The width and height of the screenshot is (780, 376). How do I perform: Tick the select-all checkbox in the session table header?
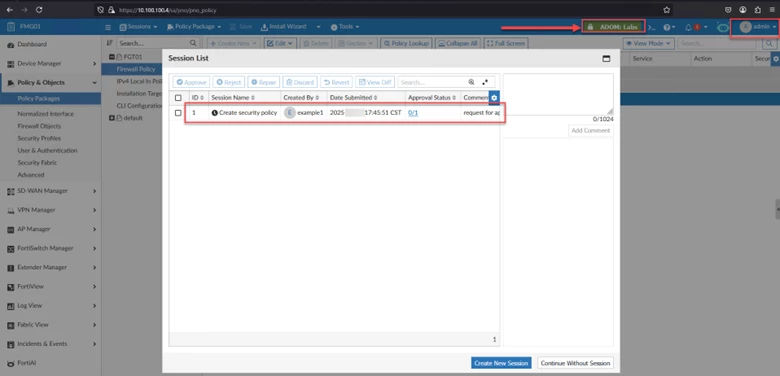tap(178, 98)
